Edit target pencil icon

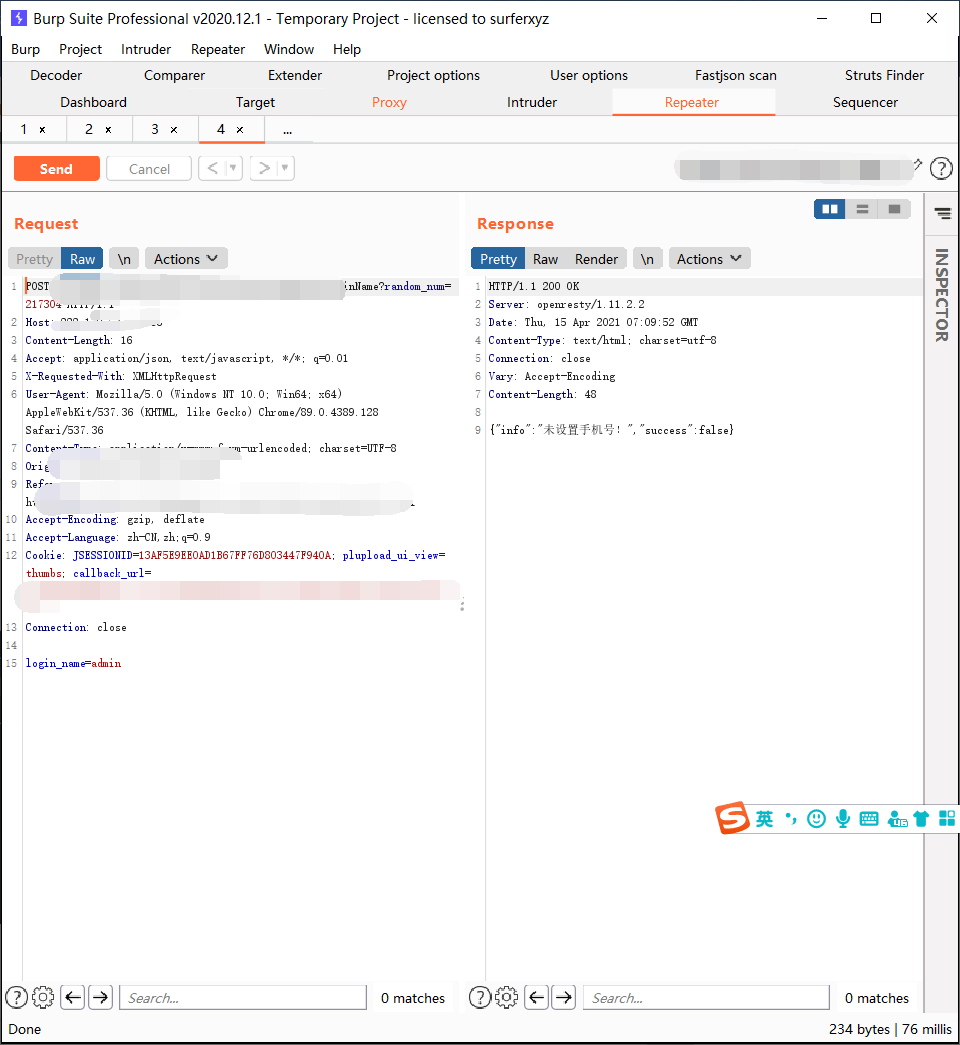pyautogui.click(x=918, y=163)
